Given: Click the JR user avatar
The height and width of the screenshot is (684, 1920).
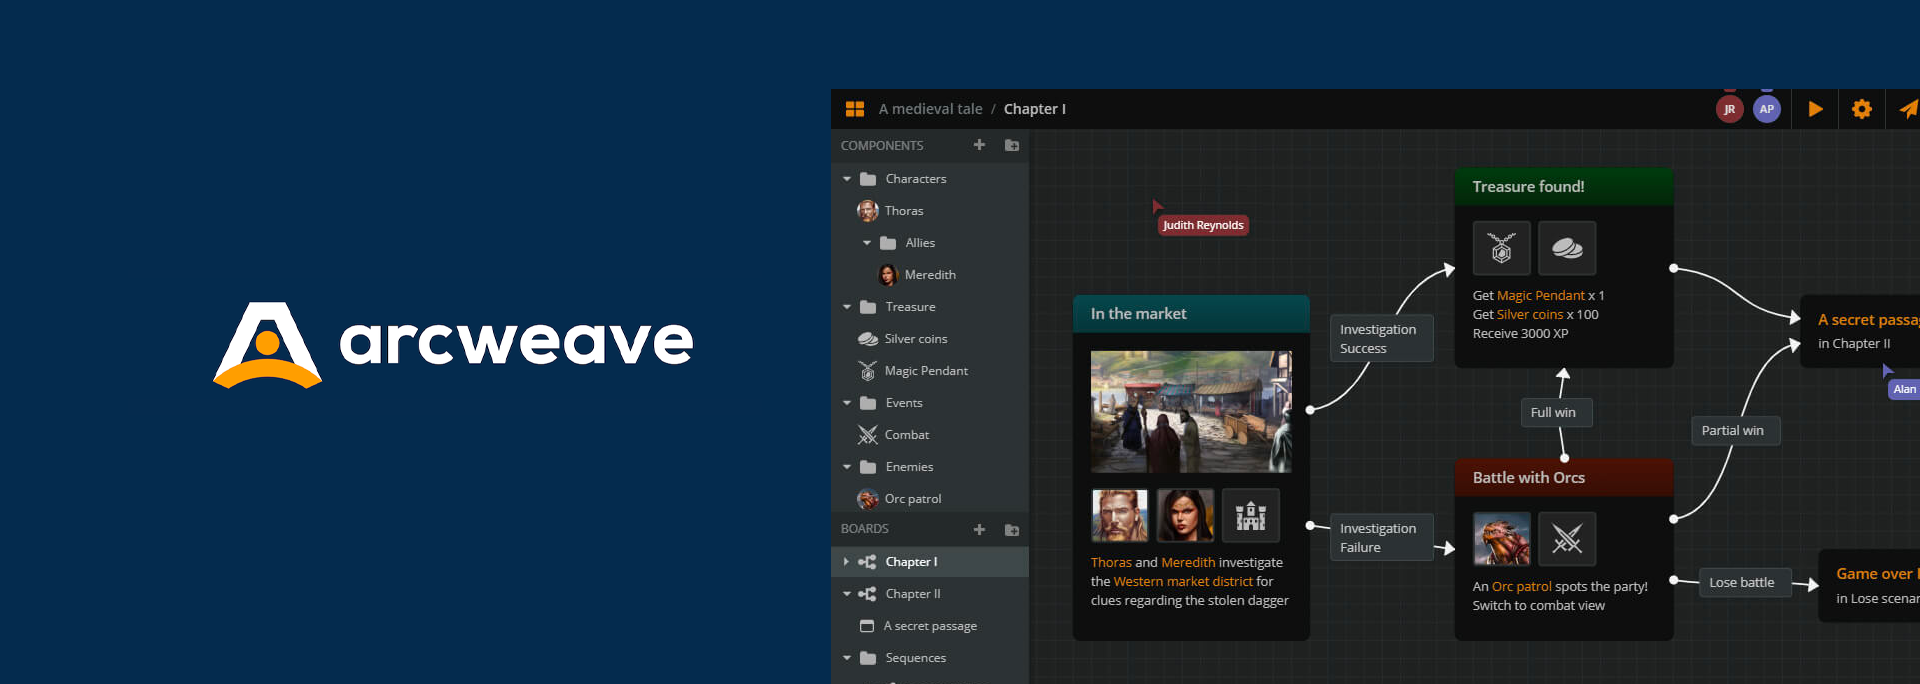Looking at the screenshot, I should (x=1729, y=109).
